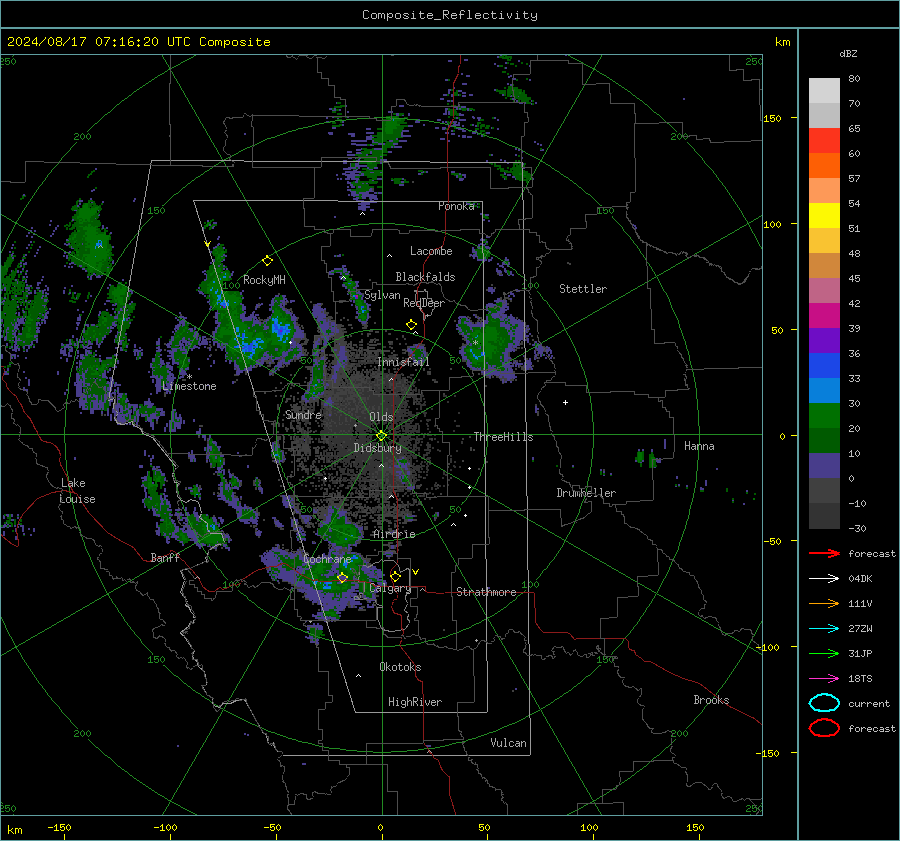Click the Limestone label
This screenshot has height=841, width=900.
point(189,386)
